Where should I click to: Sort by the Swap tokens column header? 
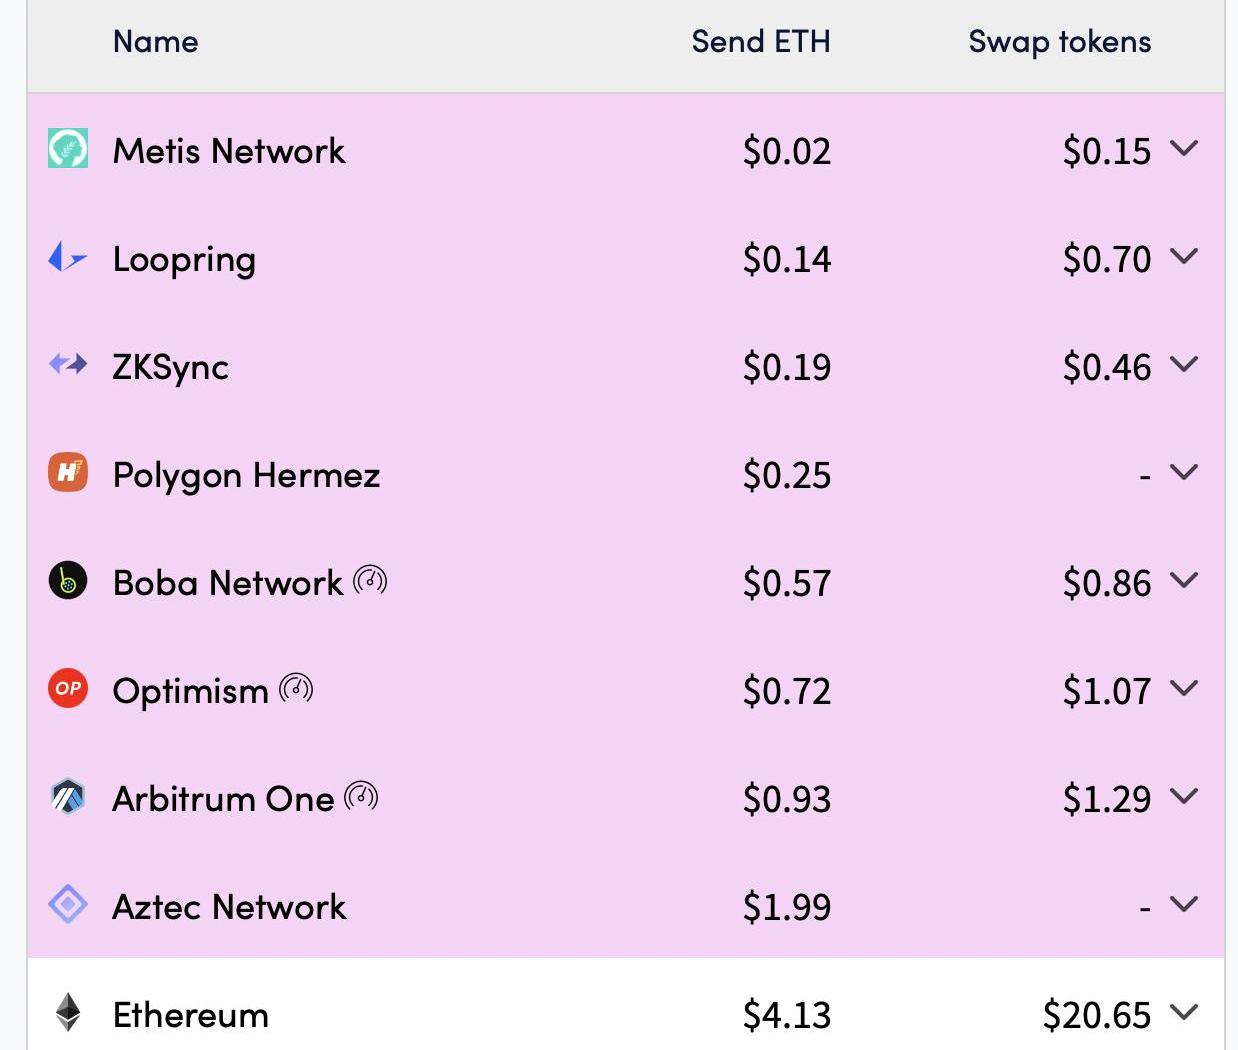pos(1059,42)
